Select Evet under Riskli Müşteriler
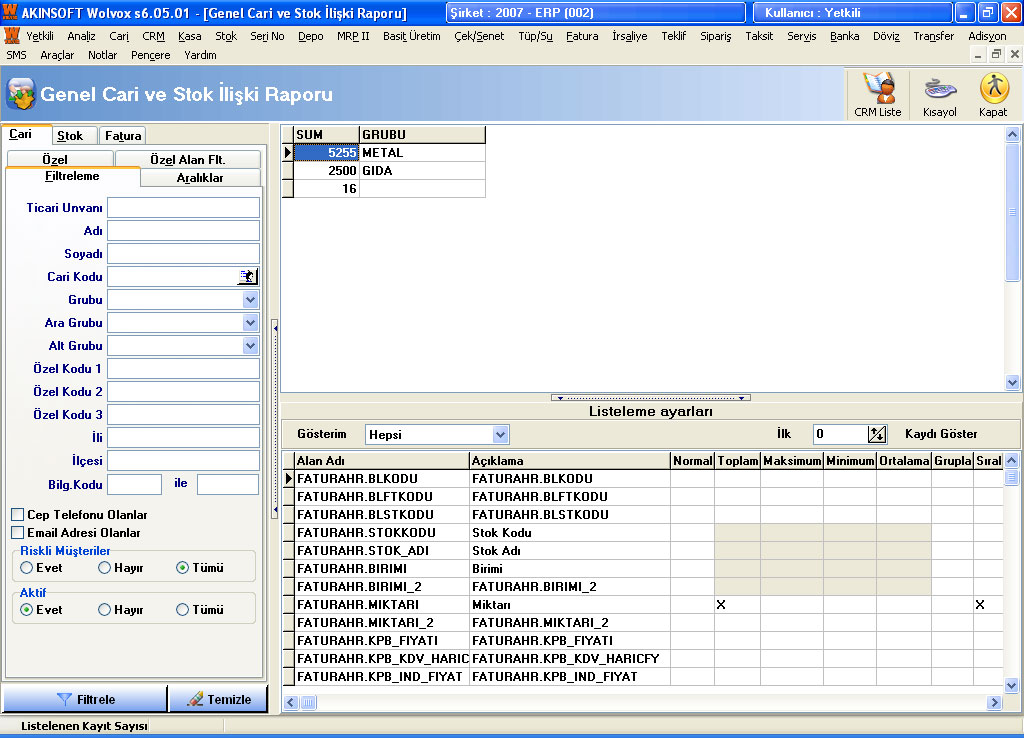This screenshot has height=738, width=1024. tap(27, 568)
